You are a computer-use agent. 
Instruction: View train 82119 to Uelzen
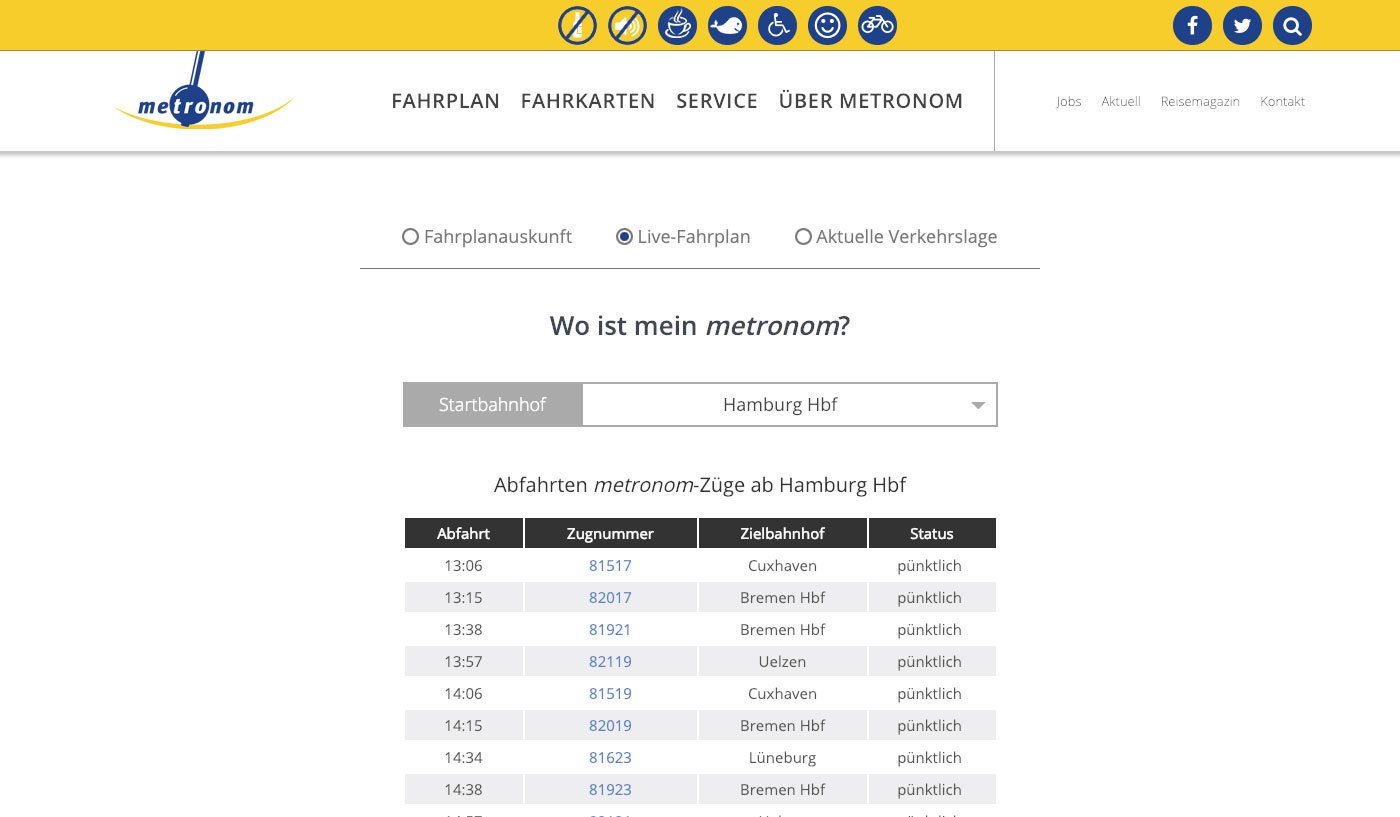[x=610, y=662]
